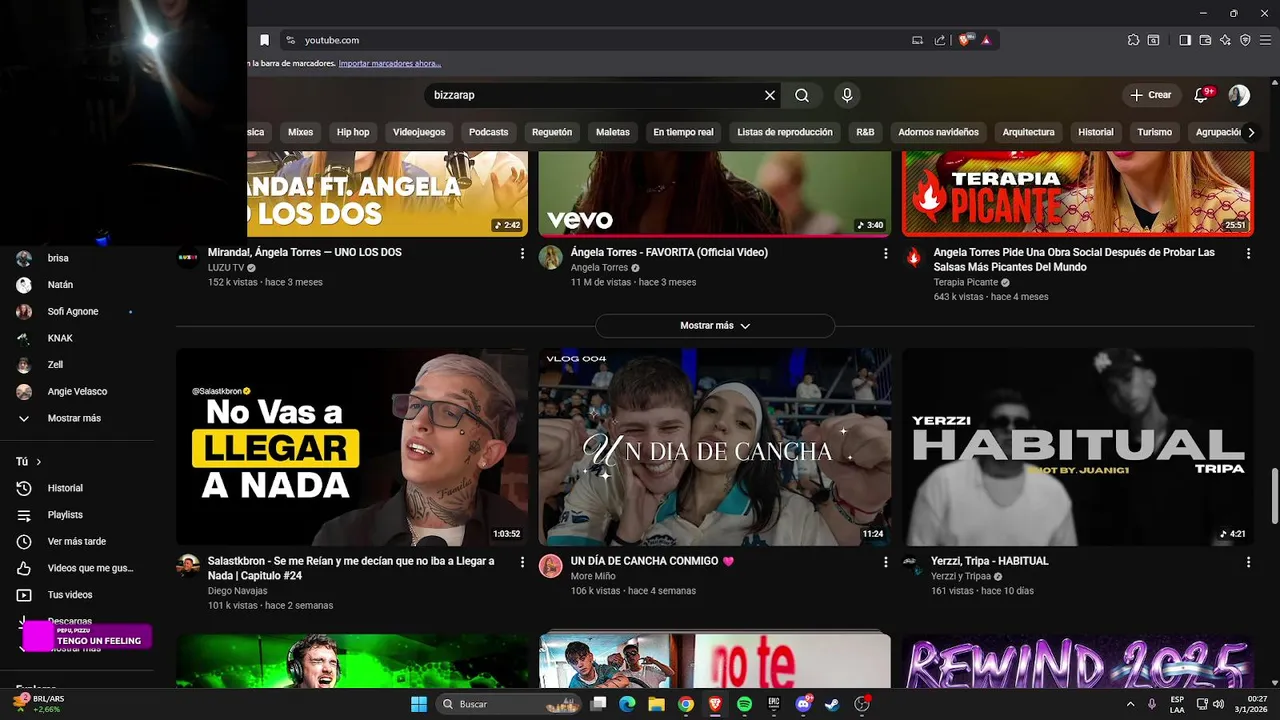
Task: Open the Diego Navajas channel link
Action: pyautogui.click(x=237, y=591)
